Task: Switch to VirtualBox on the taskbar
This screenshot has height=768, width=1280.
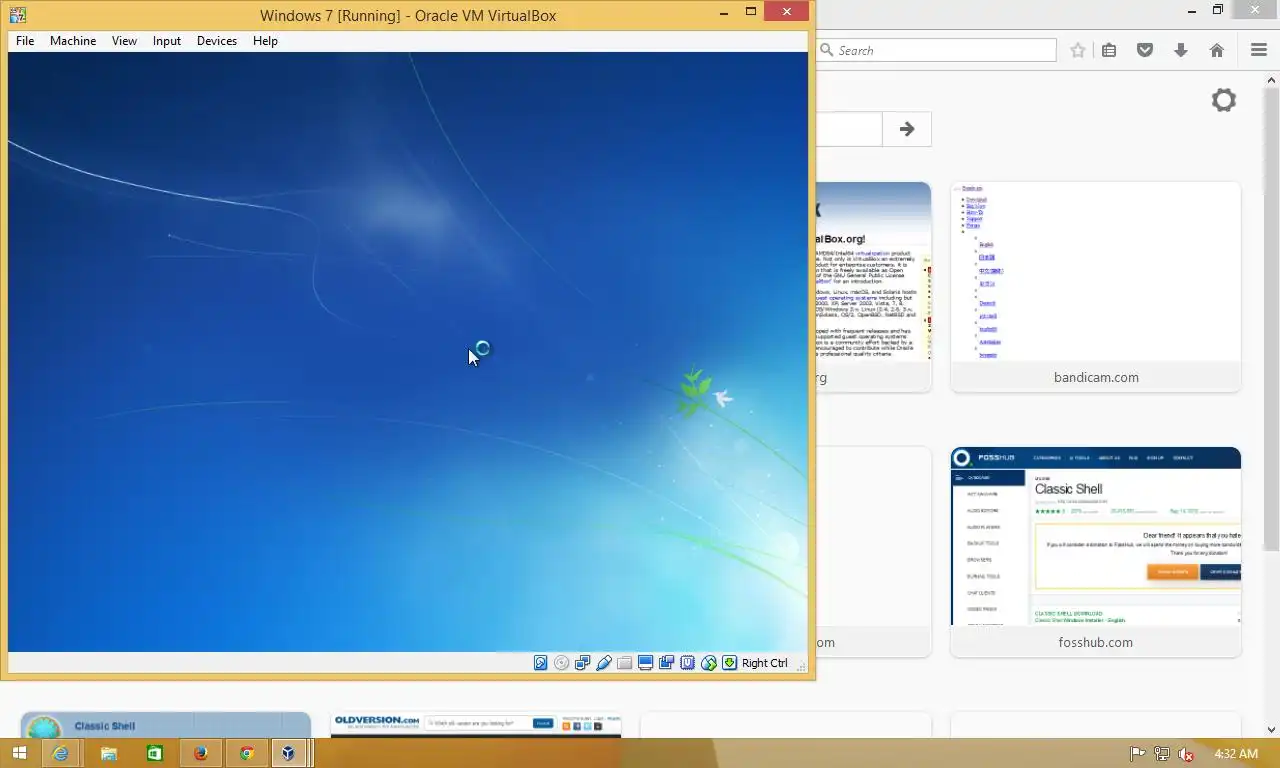Action: click(x=289, y=753)
